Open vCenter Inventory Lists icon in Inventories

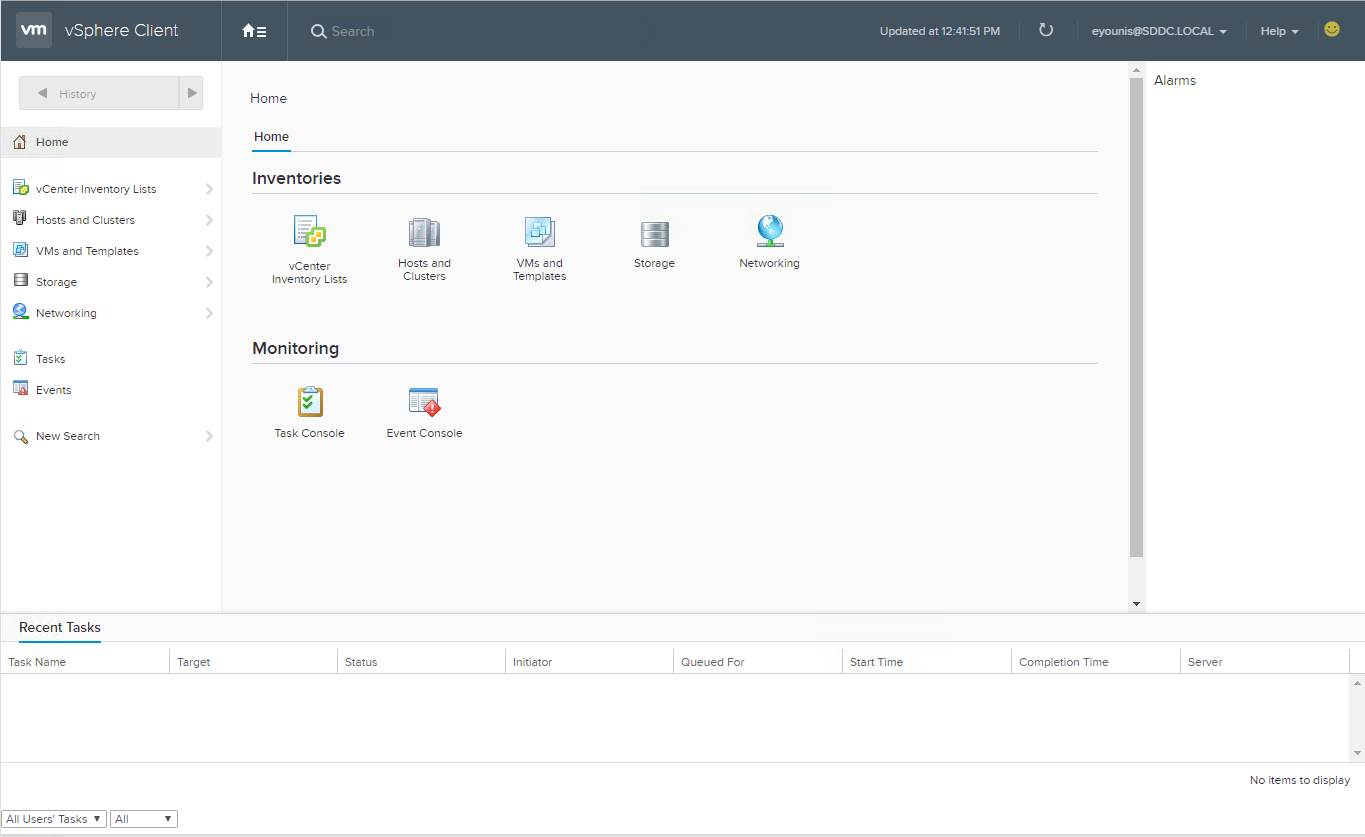309,232
